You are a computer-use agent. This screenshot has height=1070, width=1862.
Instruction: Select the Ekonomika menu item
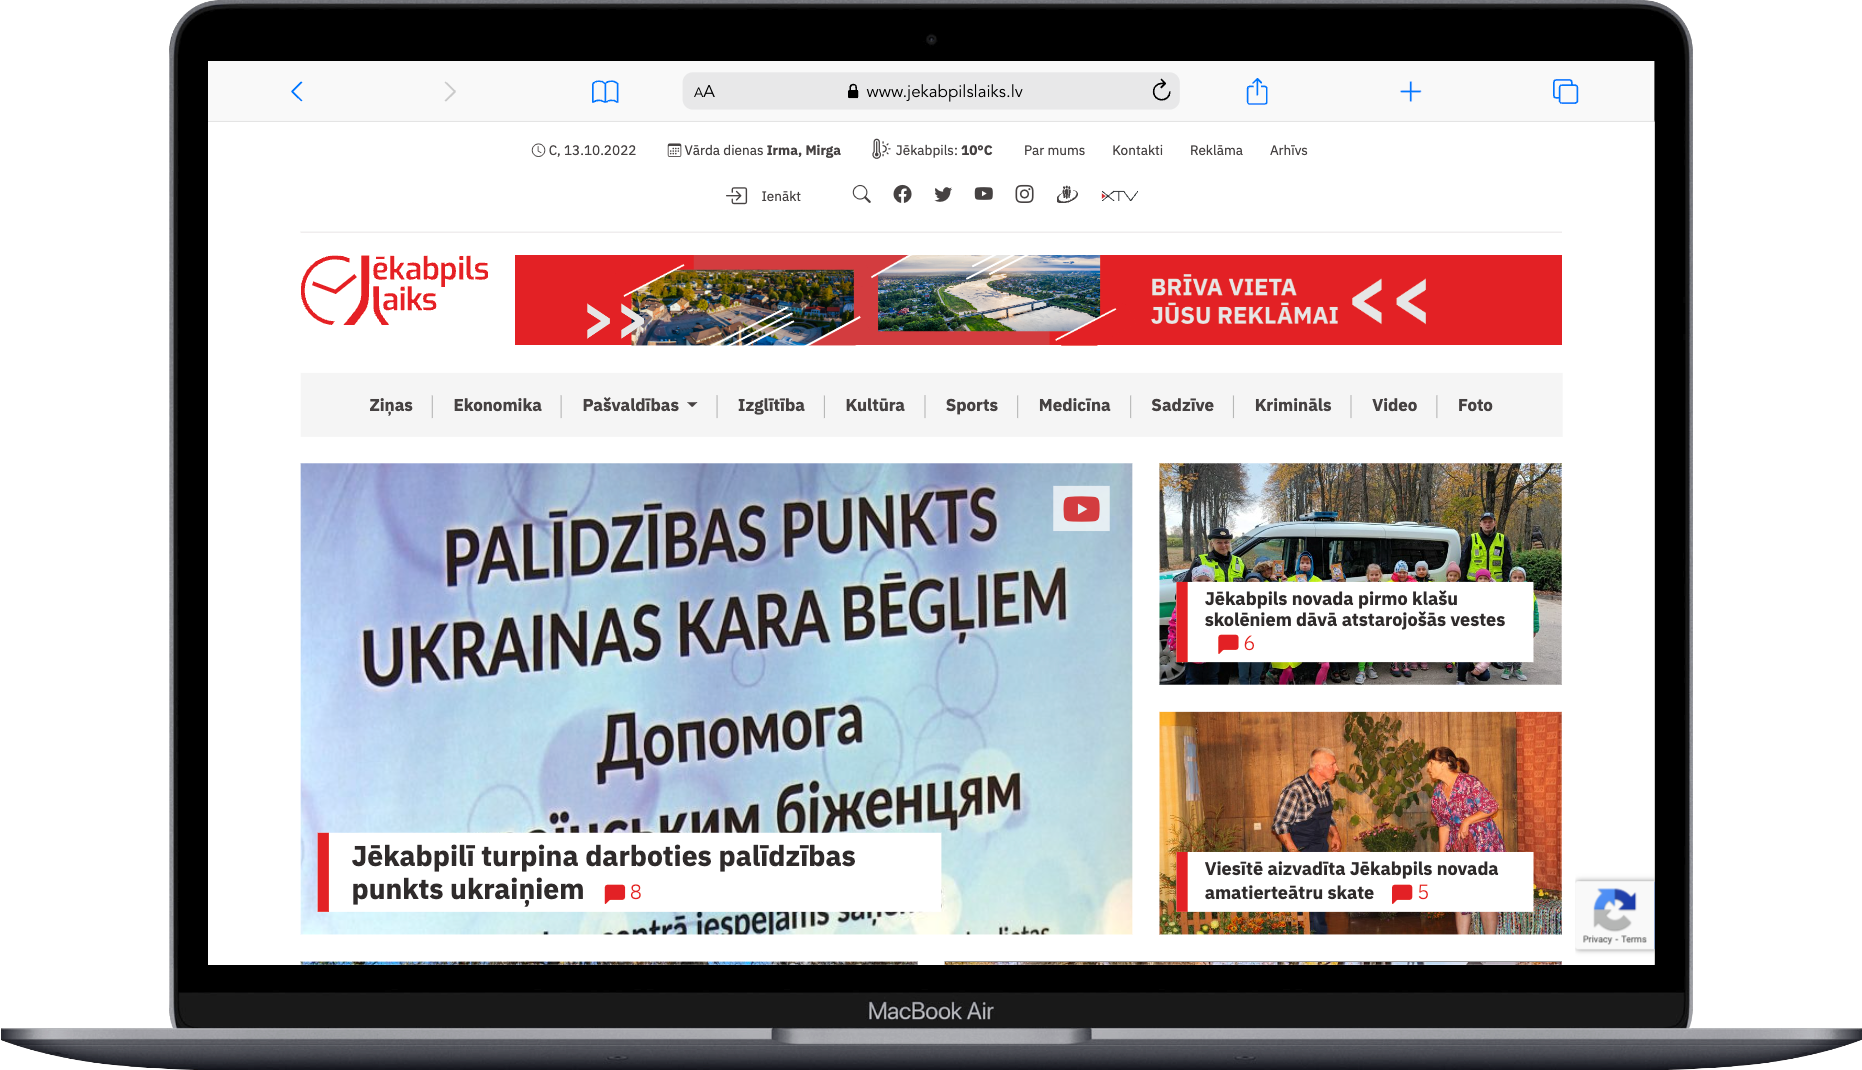coord(497,405)
